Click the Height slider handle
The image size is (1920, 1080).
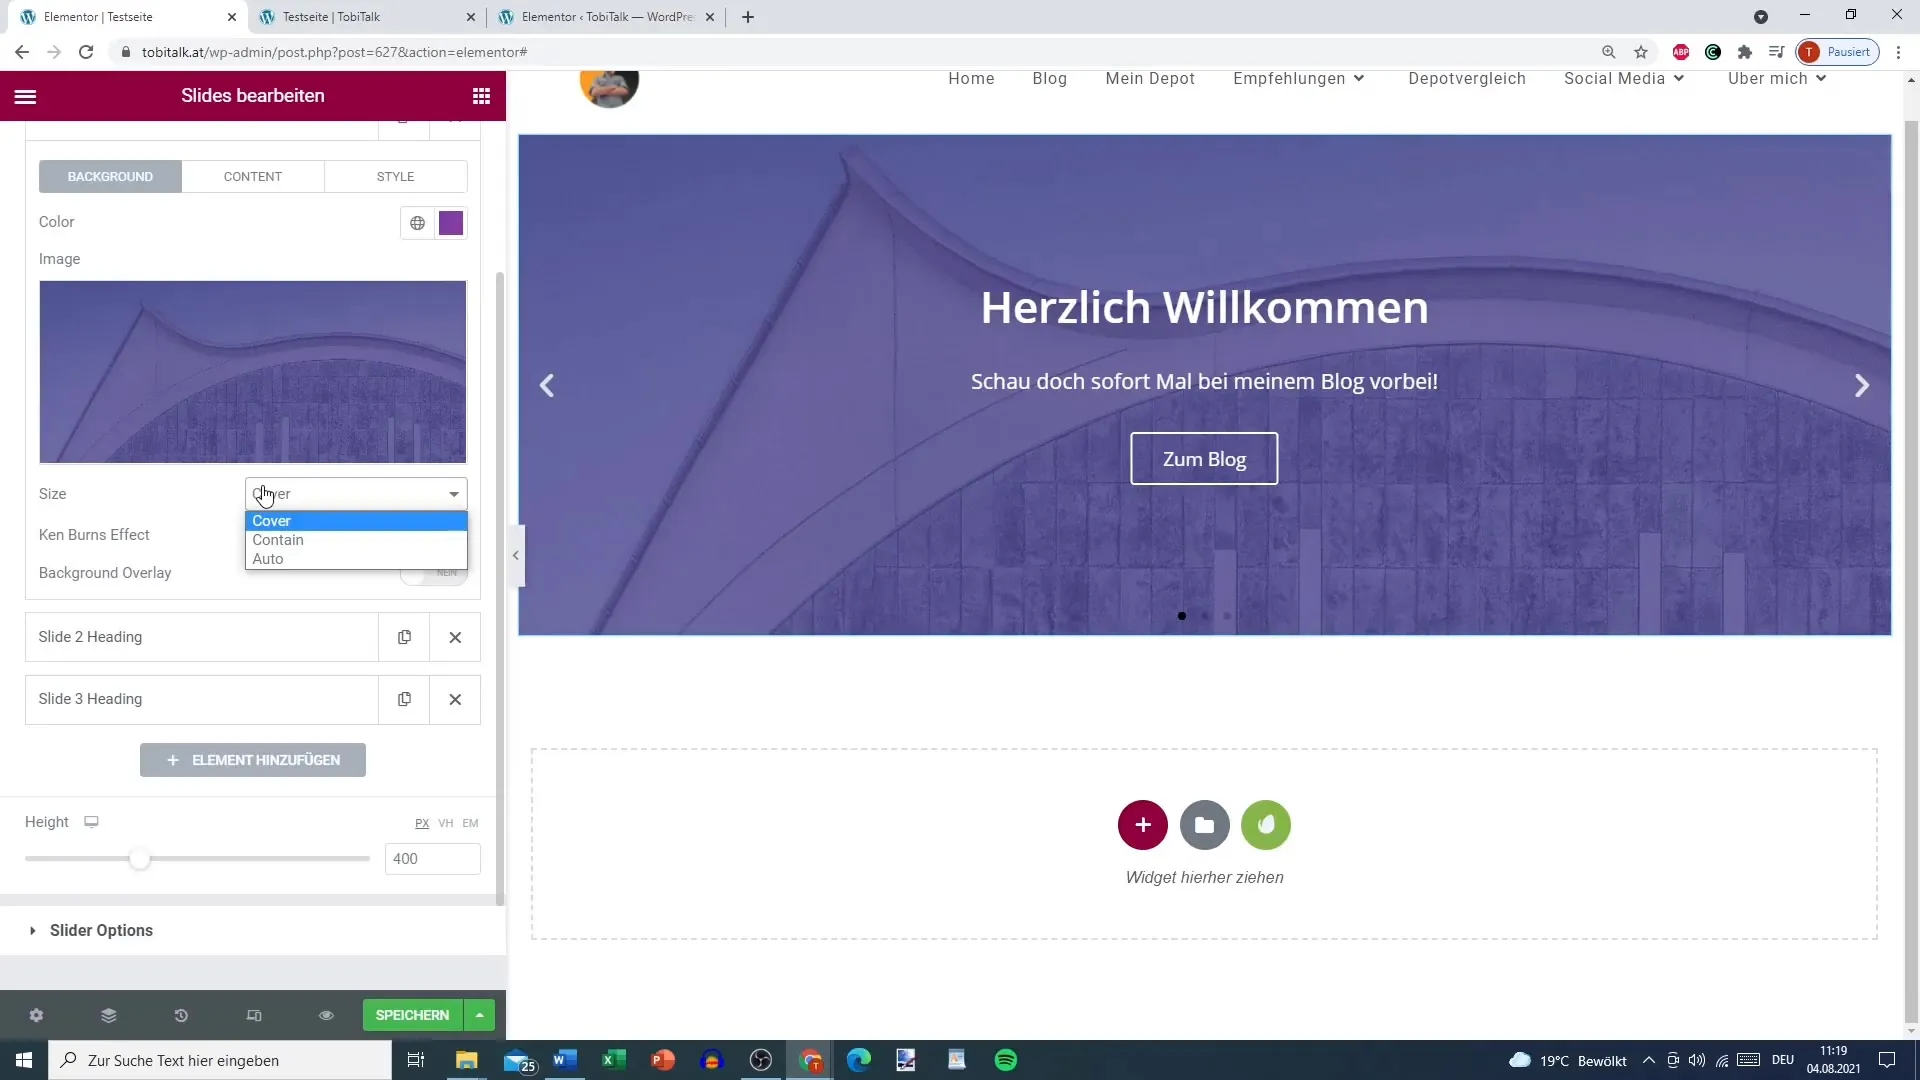coord(140,859)
